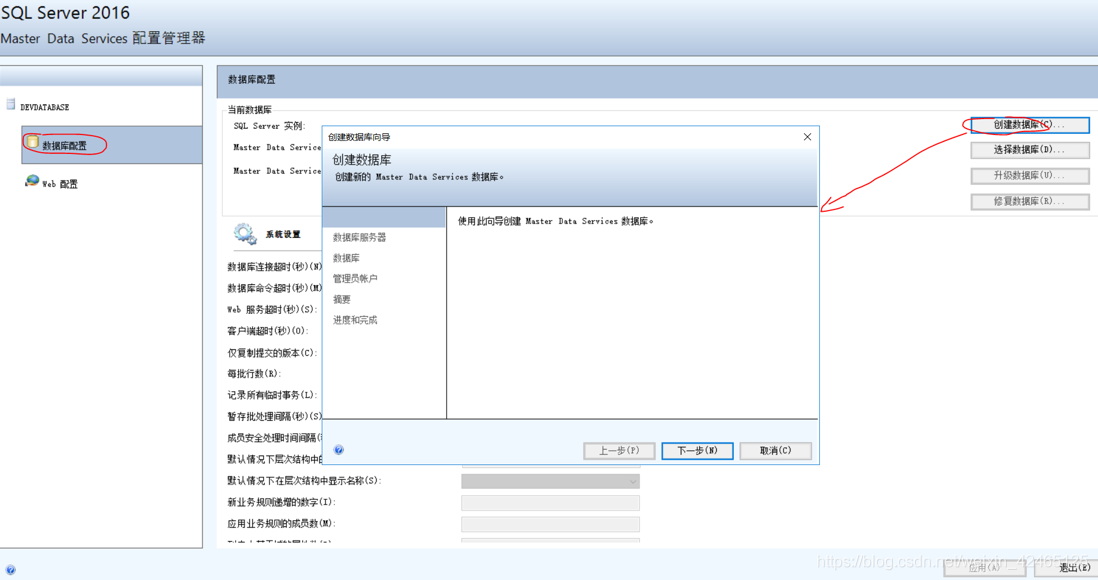Select the 数据库服务器 wizard step

pyautogui.click(x=359, y=237)
